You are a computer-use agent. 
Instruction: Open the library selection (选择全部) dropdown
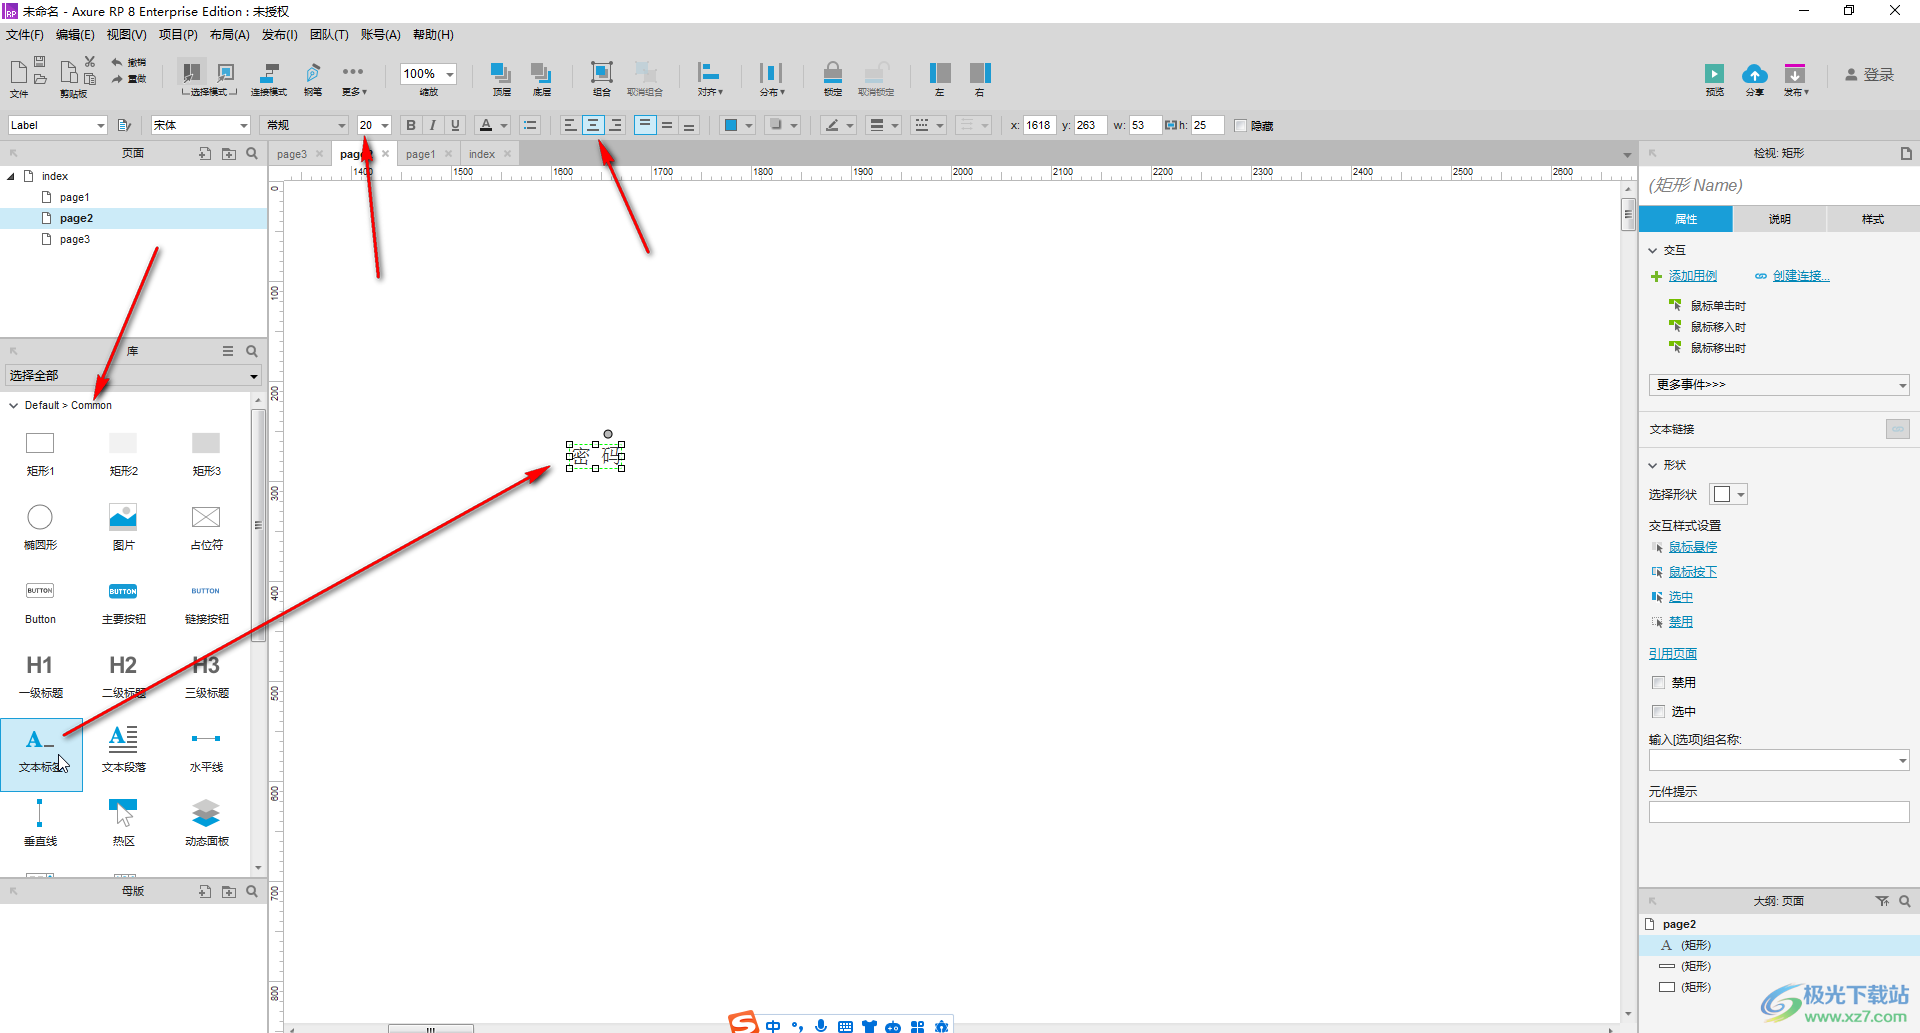click(133, 376)
